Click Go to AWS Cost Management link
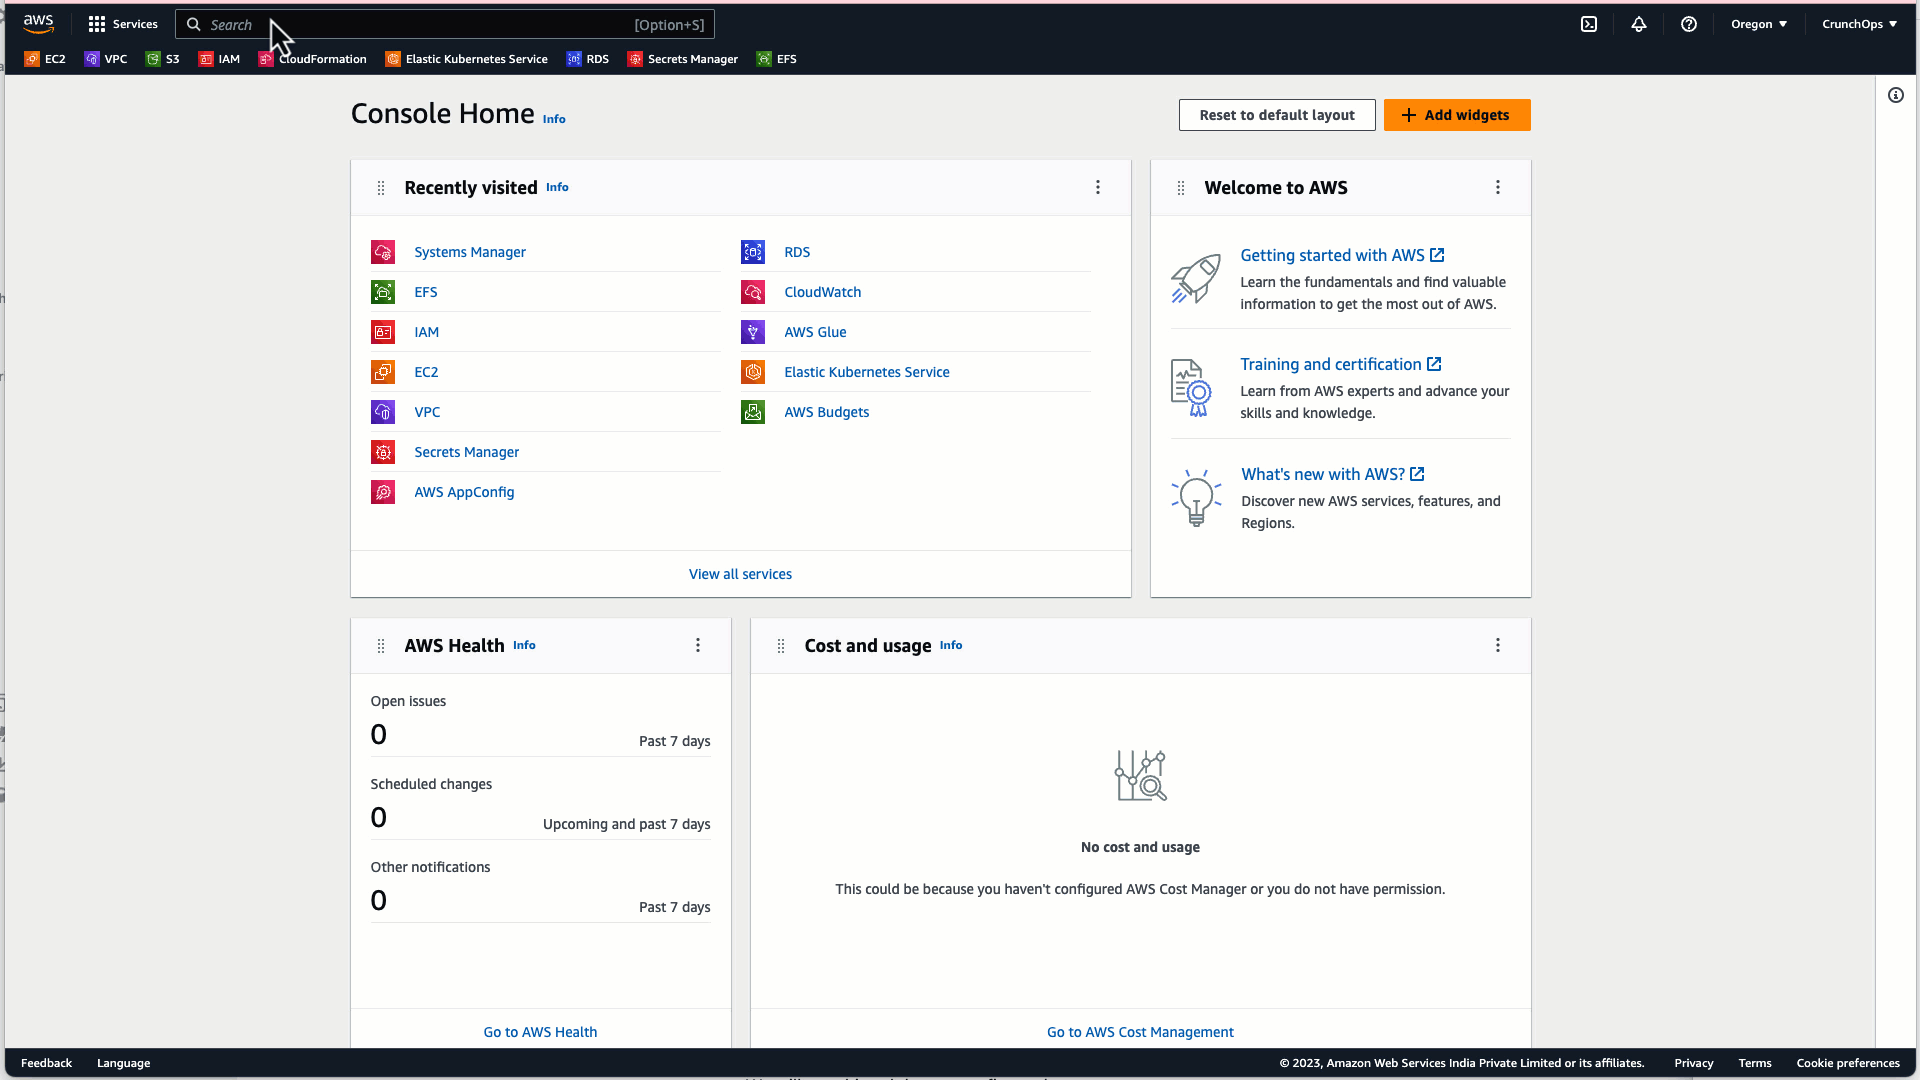Viewport: 1920px width, 1080px height. click(1140, 1032)
